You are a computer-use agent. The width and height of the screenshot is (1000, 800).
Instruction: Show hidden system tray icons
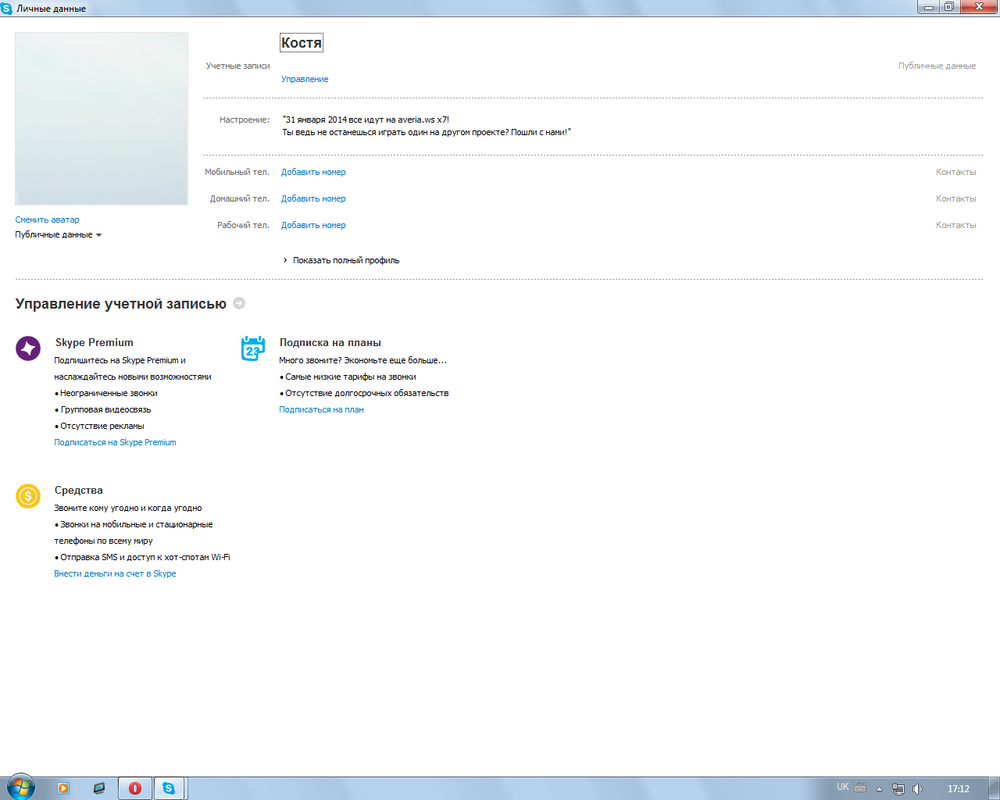tap(881, 788)
